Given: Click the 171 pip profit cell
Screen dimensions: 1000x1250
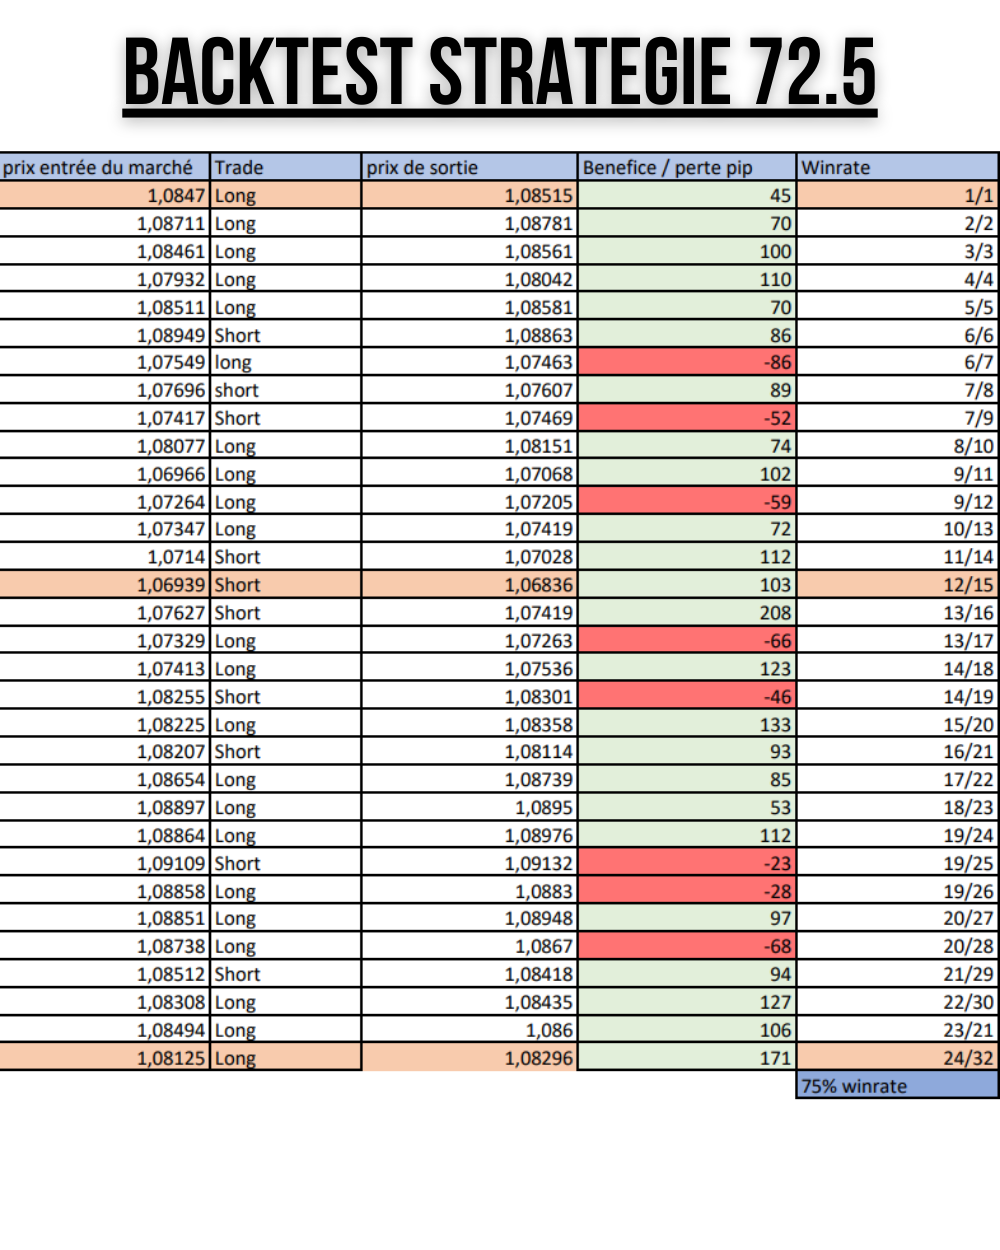Looking at the screenshot, I should coord(686,1058).
